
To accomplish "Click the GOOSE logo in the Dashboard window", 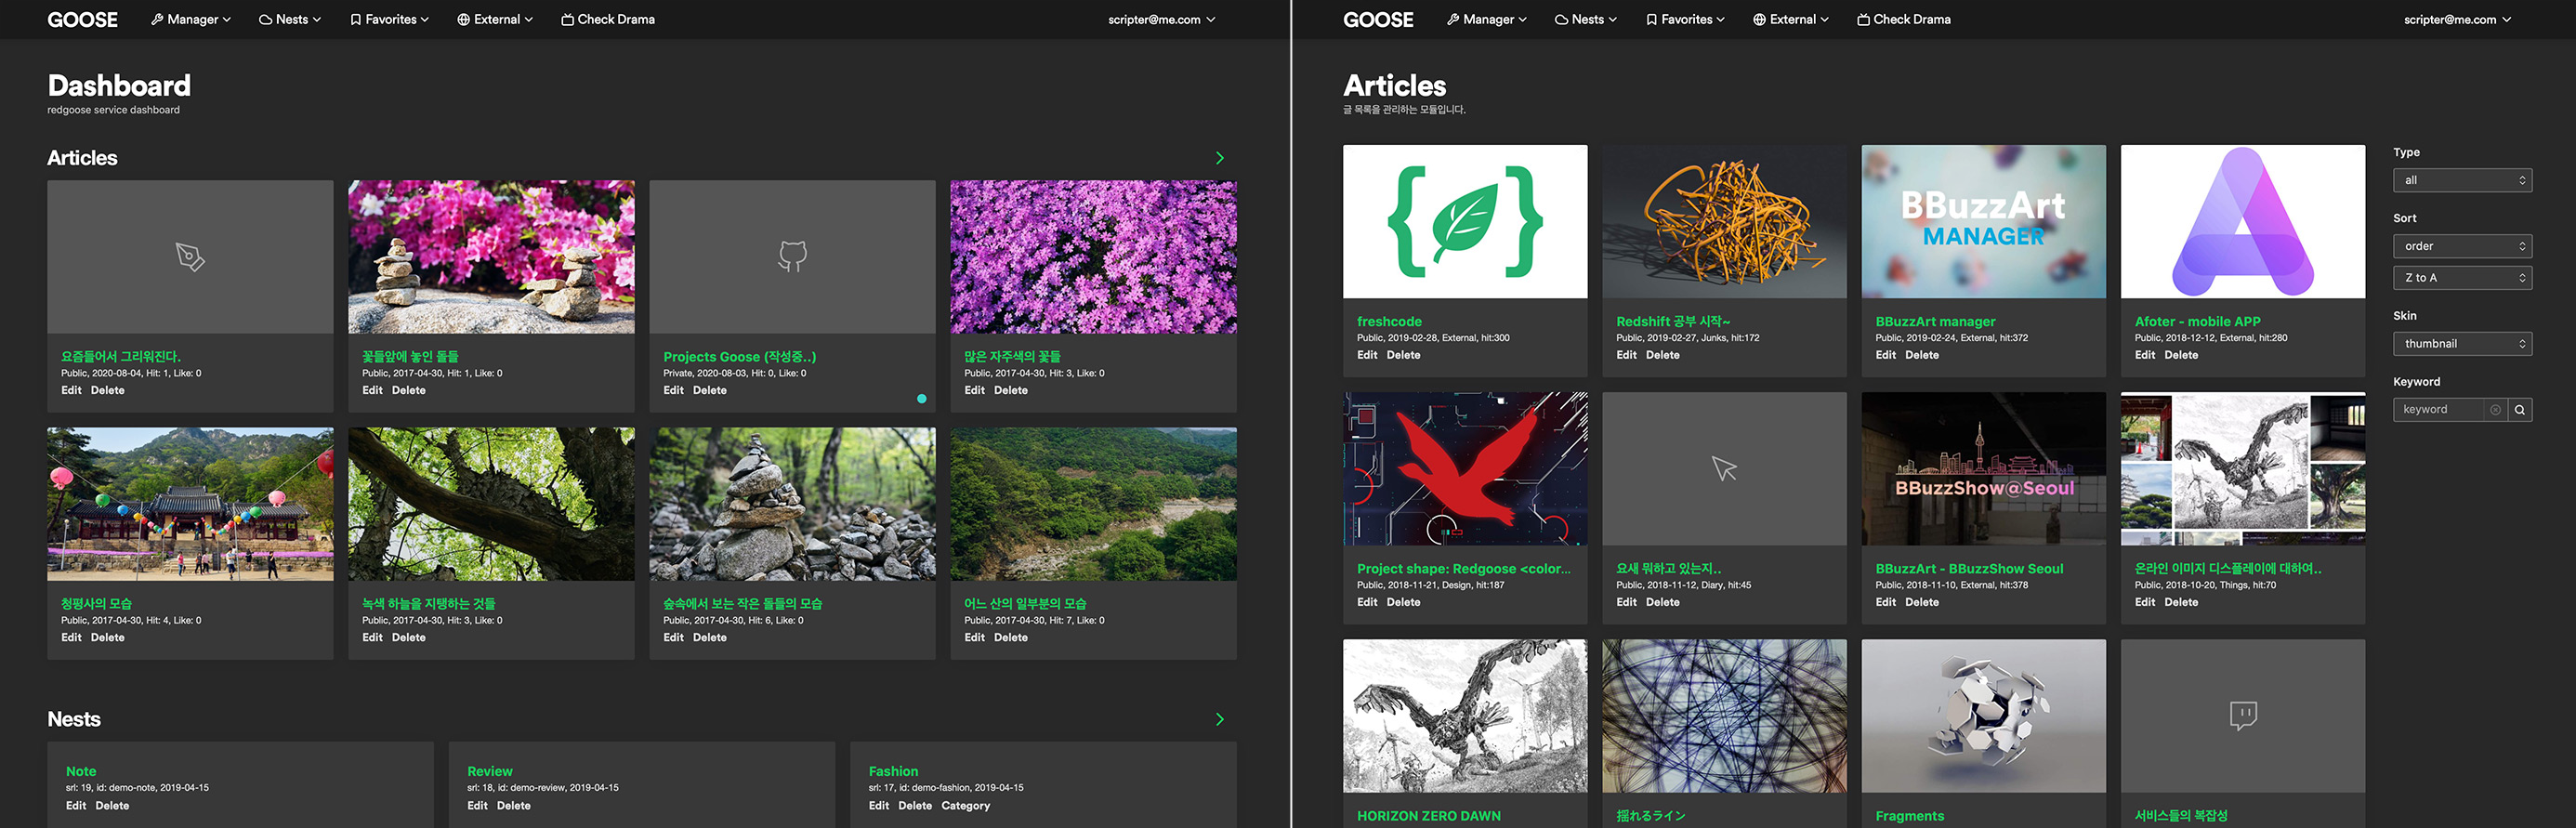I will coord(82,20).
